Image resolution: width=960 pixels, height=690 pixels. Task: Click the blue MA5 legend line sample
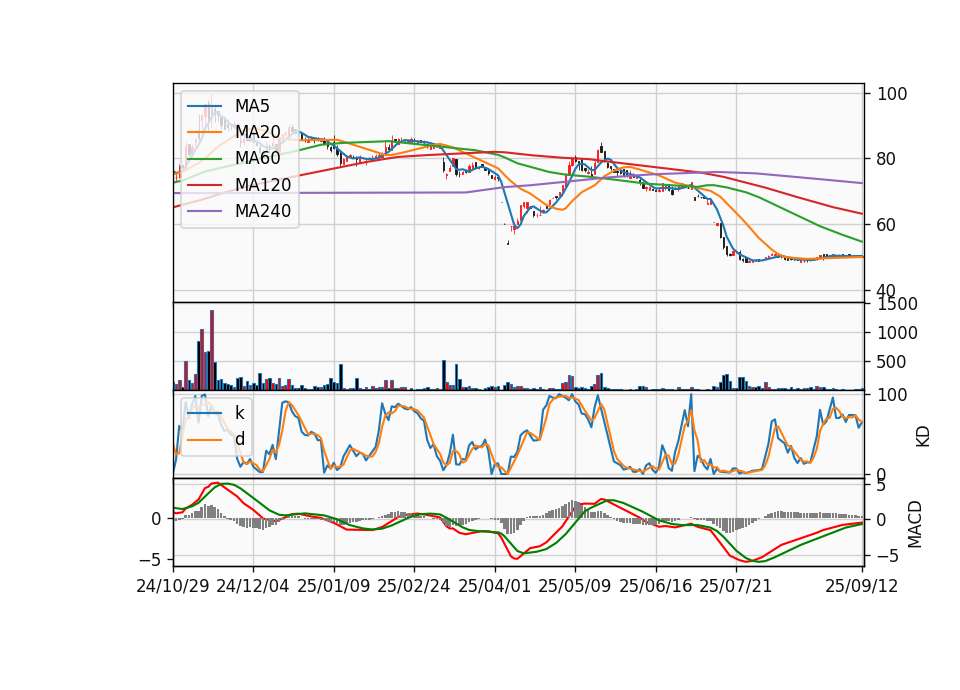pos(204,106)
